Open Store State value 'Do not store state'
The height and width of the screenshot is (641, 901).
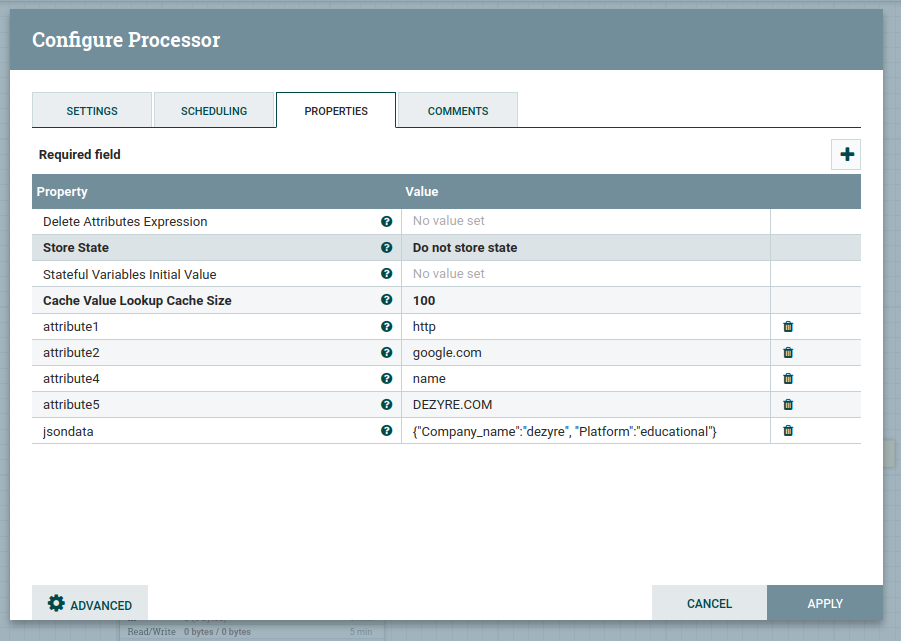[x=585, y=247]
